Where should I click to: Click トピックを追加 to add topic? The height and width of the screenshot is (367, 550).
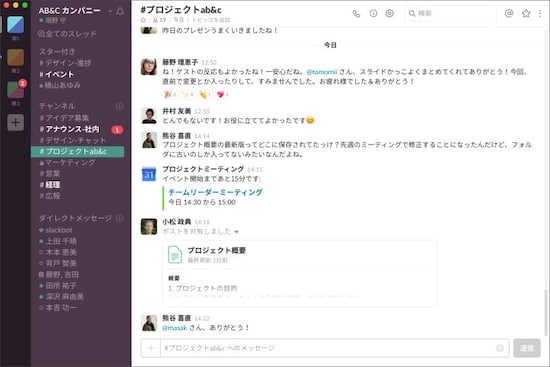(210, 20)
